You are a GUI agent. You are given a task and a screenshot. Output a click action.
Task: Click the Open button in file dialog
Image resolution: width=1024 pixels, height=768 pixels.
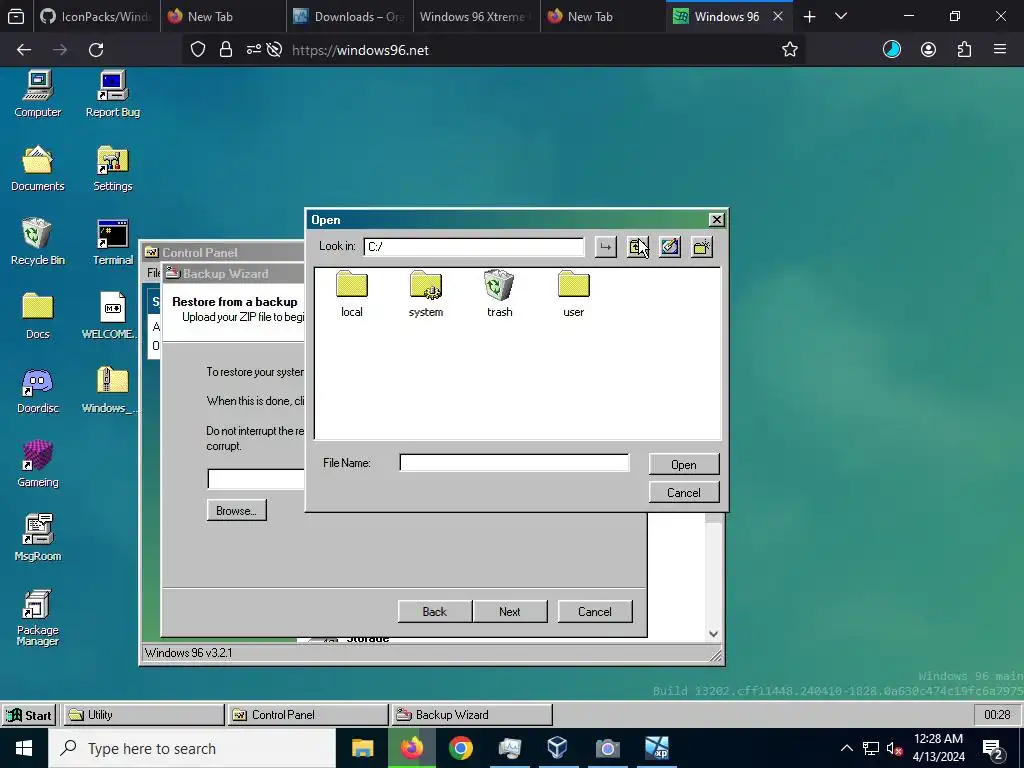(x=684, y=464)
